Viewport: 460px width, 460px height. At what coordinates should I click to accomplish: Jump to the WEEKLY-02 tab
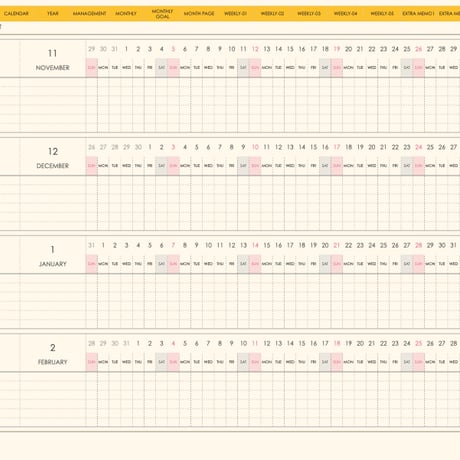[x=272, y=14]
